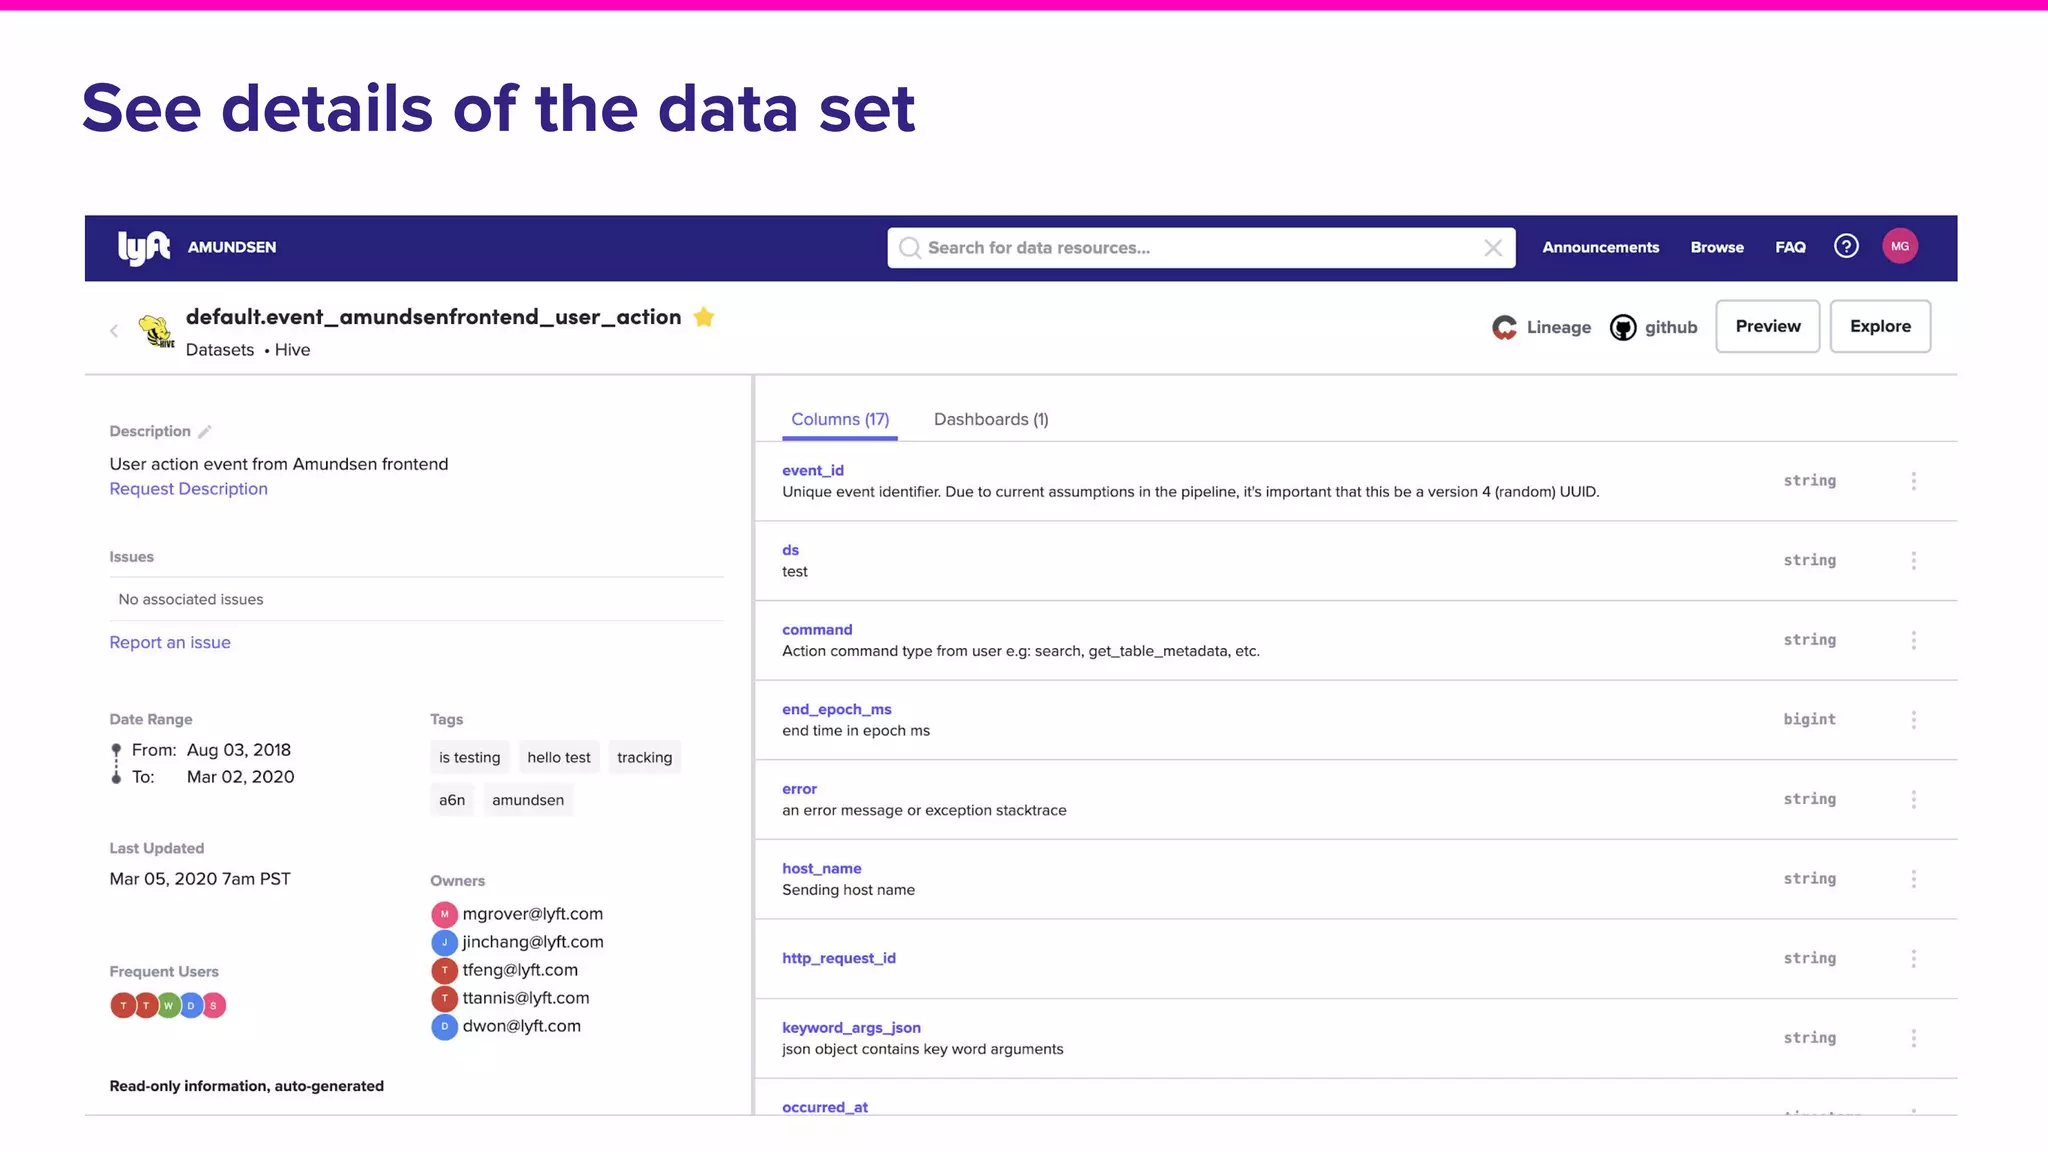Click the blue D frequent user avatar
The image size is (2048, 1152).
[191, 1005]
